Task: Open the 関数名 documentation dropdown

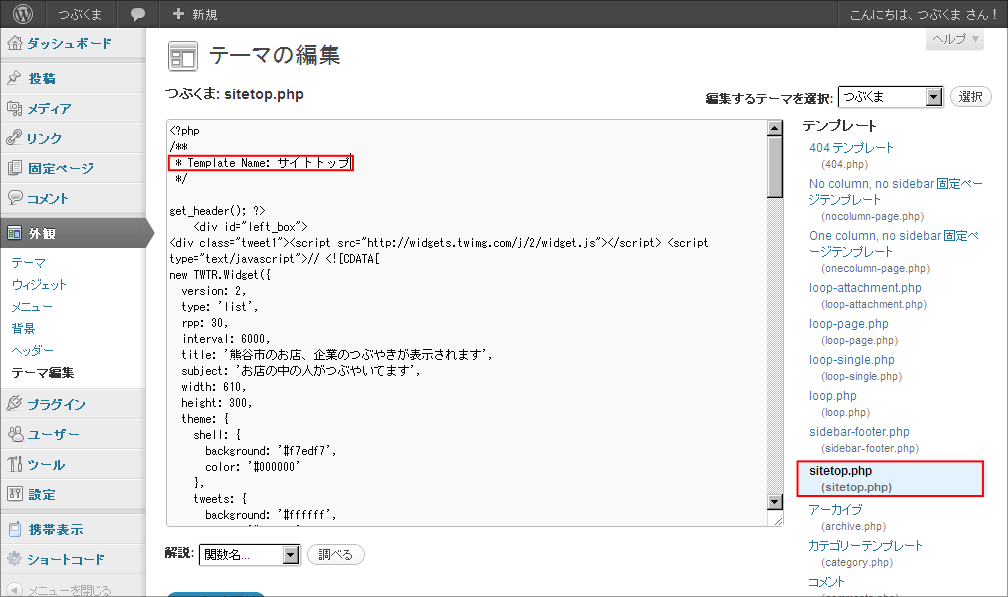Action: (x=249, y=555)
